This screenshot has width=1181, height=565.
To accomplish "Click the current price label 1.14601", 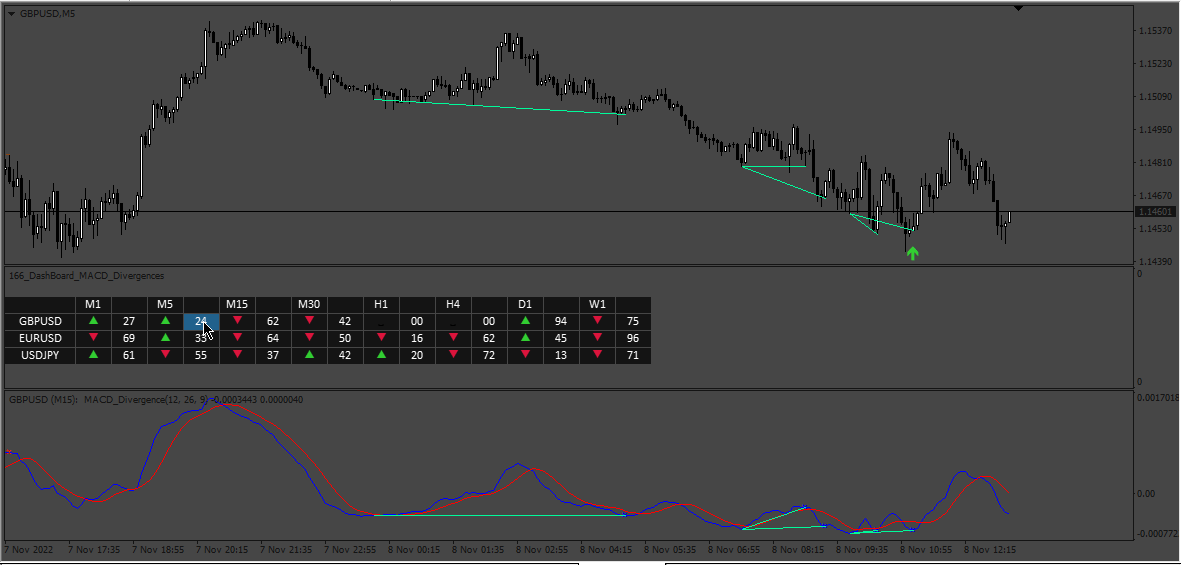I will (1155, 212).
